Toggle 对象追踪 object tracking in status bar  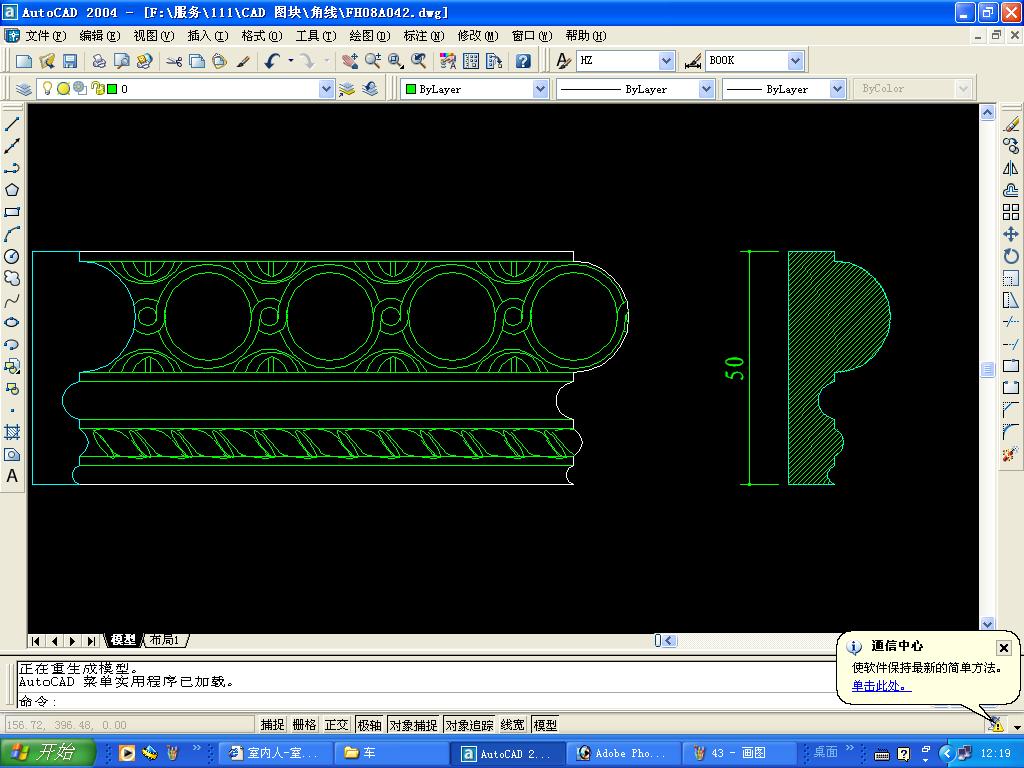click(470, 725)
